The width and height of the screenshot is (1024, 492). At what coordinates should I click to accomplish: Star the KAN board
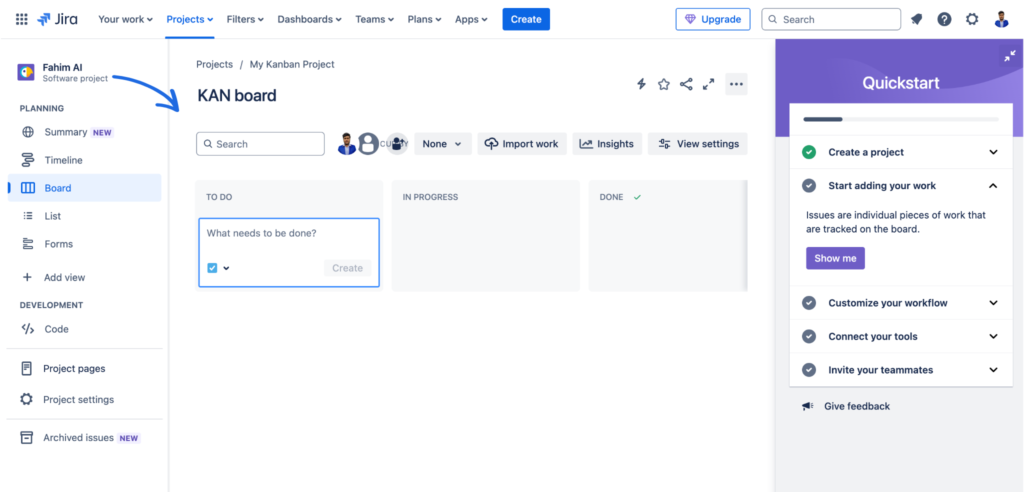664,84
